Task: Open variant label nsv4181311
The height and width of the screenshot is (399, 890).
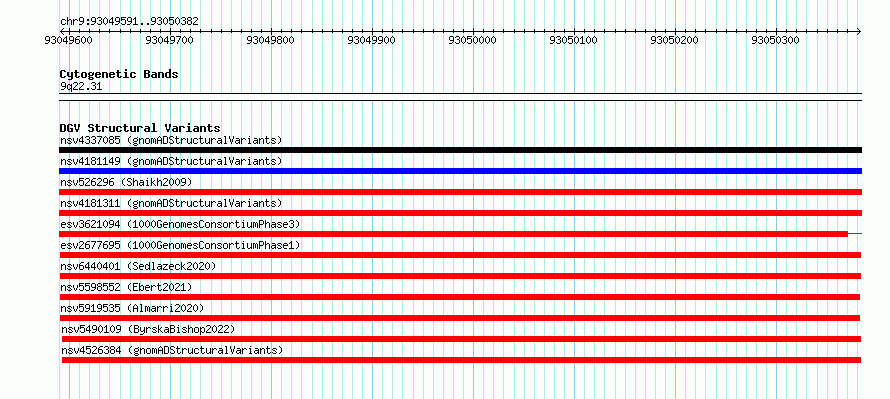Action: tap(171, 203)
